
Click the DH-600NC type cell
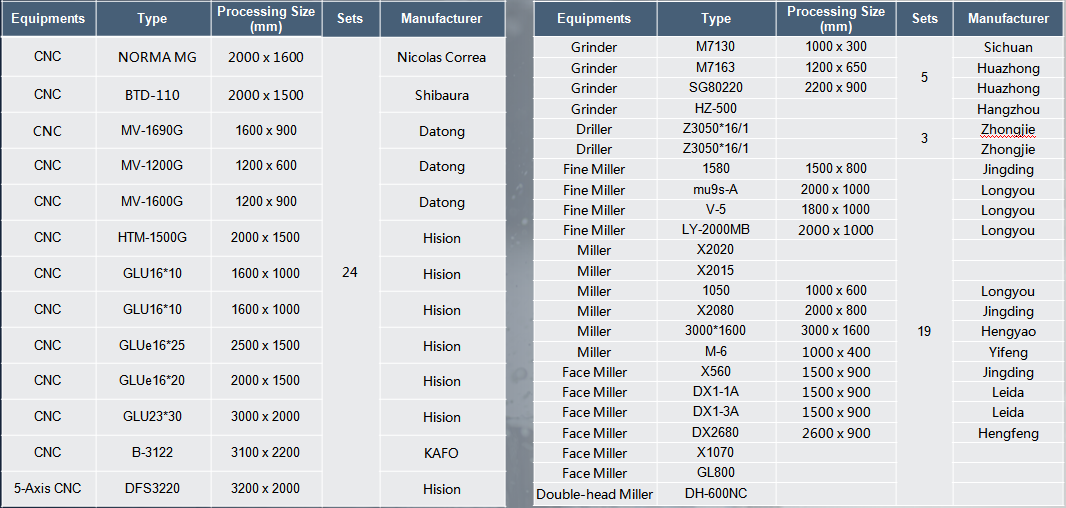(x=716, y=494)
